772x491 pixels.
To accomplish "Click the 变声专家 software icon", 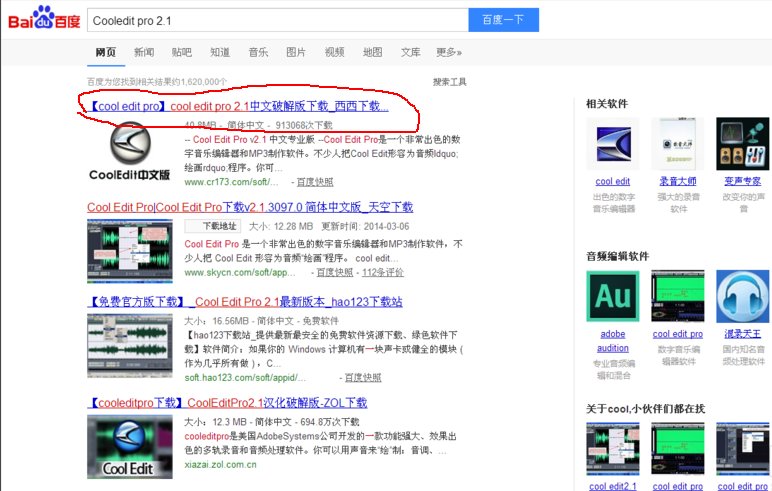I will coord(742,144).
